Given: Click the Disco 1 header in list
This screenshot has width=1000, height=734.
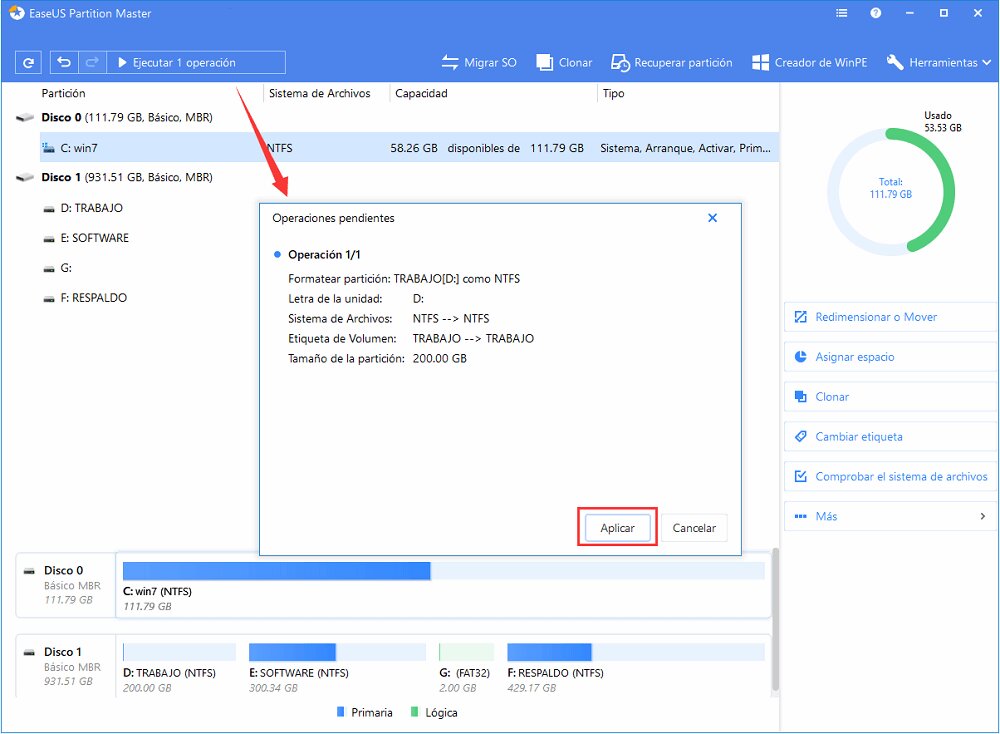Looking at the screenshot, I should pos(126,177).
